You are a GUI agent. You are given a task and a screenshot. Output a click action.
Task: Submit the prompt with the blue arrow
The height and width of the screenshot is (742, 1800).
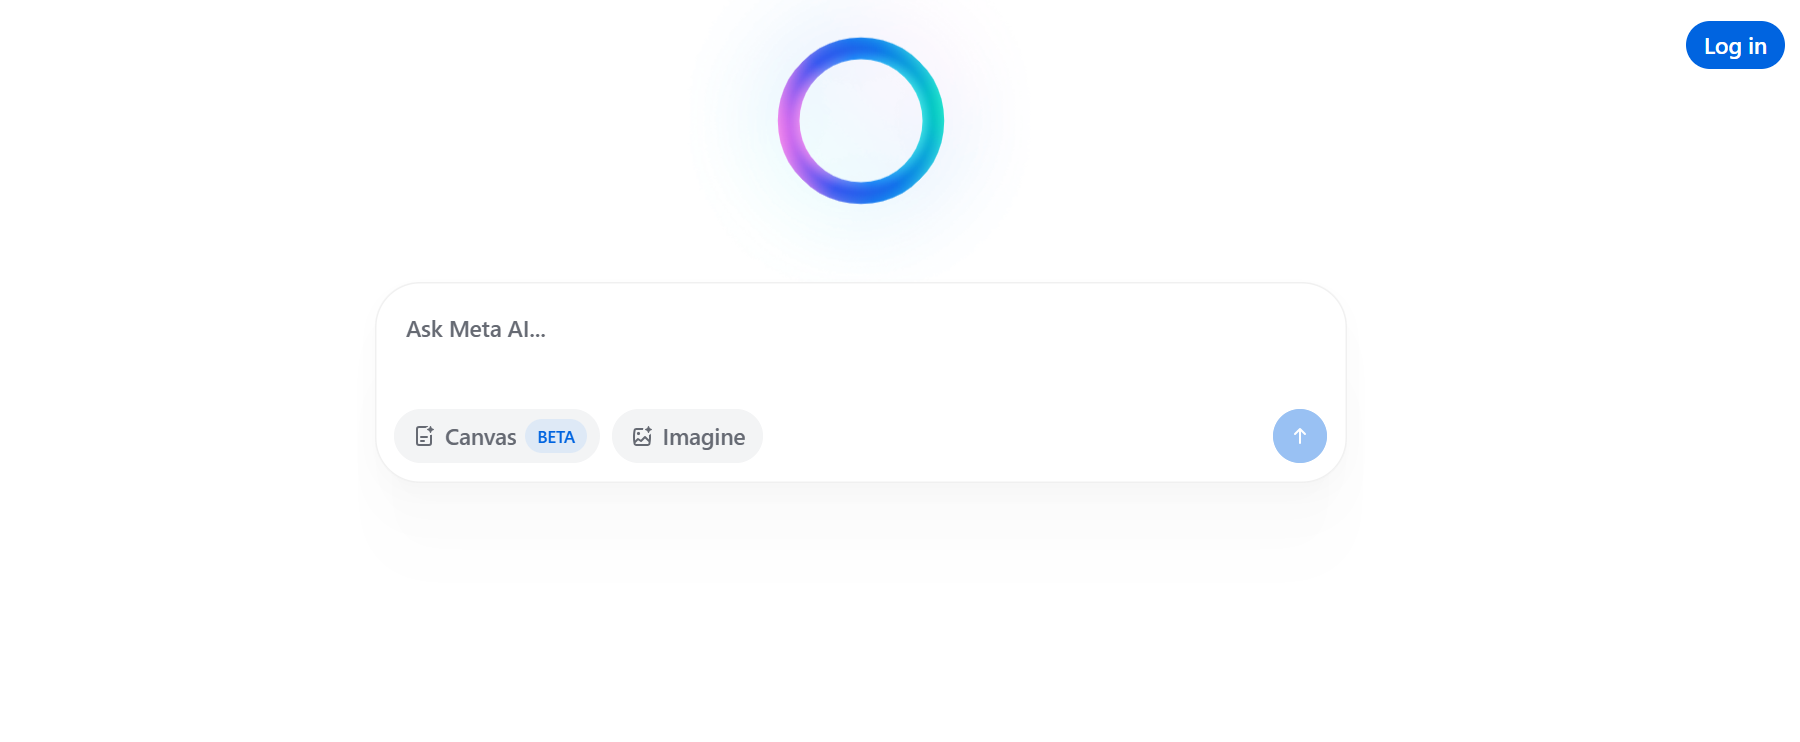coord(1299,436)
